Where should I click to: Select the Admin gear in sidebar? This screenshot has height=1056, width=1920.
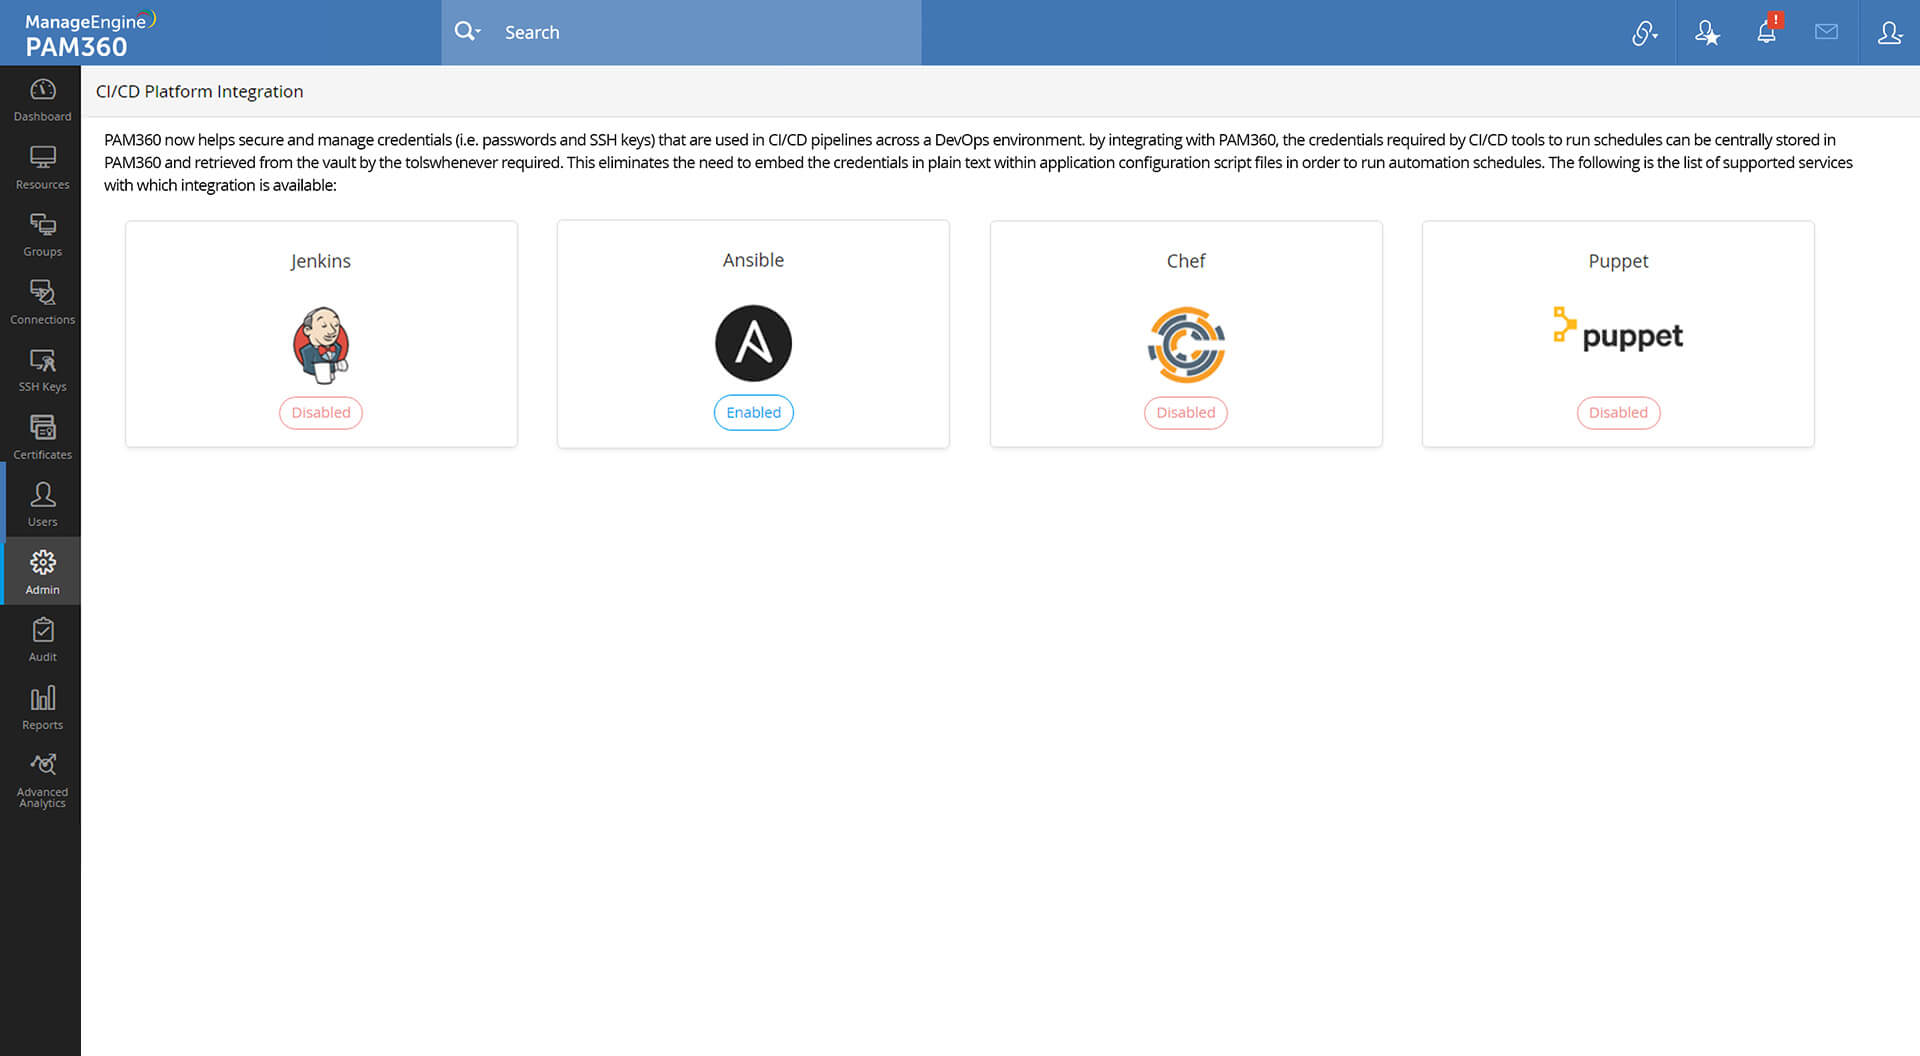tap(42, 571)
